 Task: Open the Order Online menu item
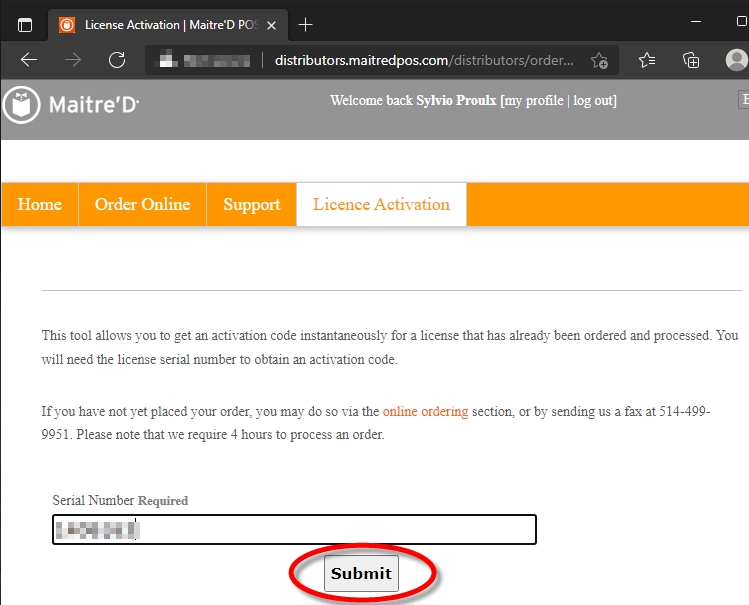click(142, 204)
